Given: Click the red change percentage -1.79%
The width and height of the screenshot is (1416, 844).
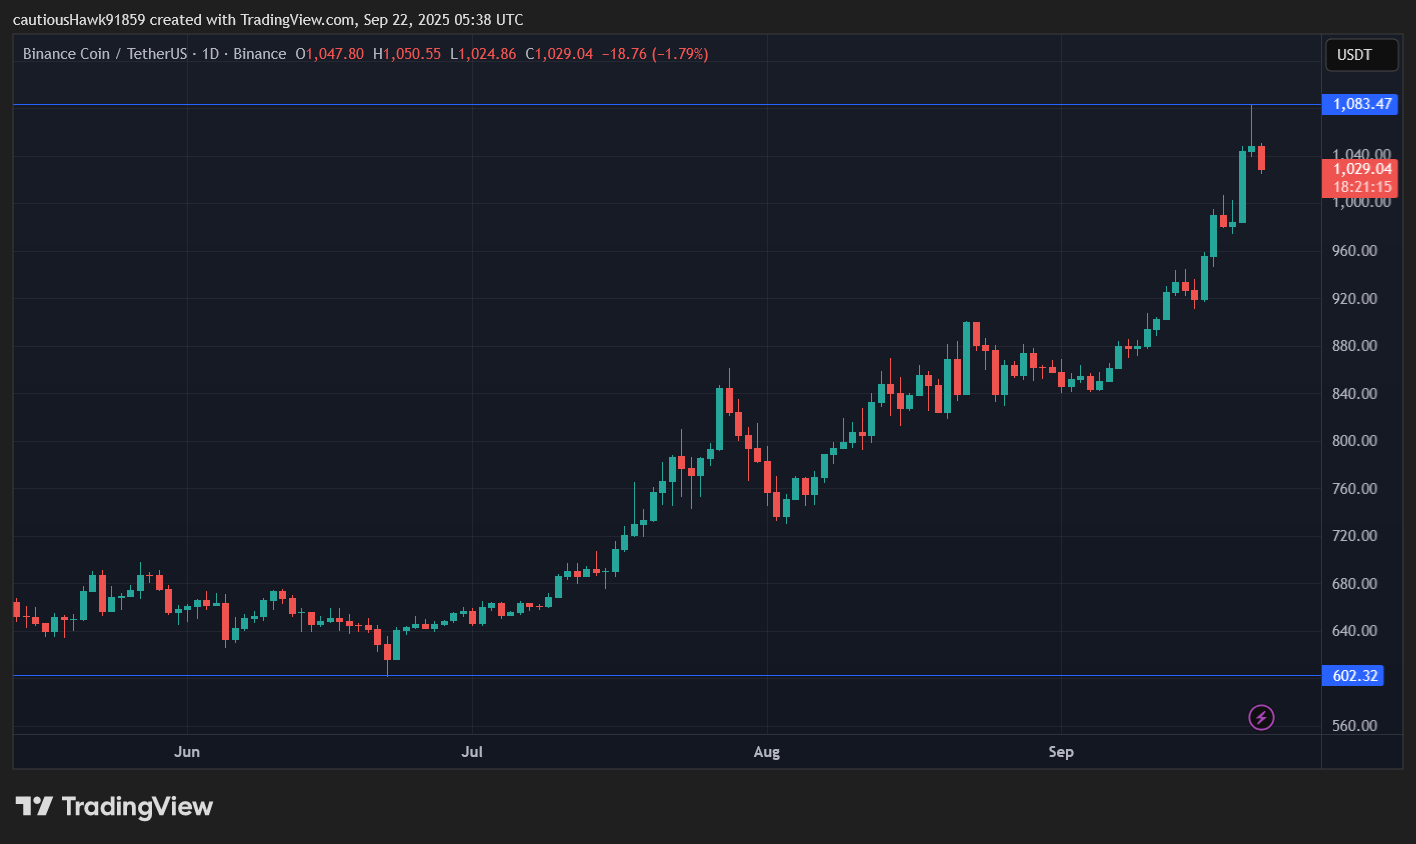Looking at the screenshot, I should click(672, 54).
